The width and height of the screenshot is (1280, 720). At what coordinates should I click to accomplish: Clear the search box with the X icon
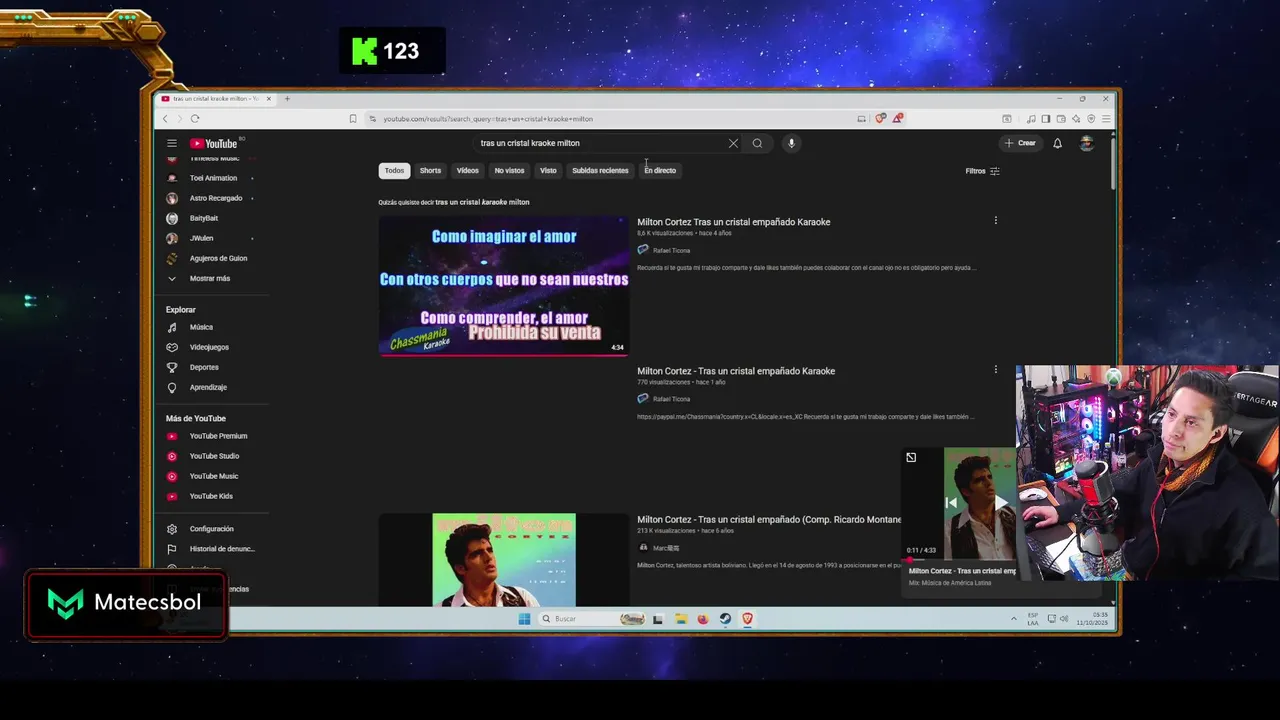pos(733,143)
